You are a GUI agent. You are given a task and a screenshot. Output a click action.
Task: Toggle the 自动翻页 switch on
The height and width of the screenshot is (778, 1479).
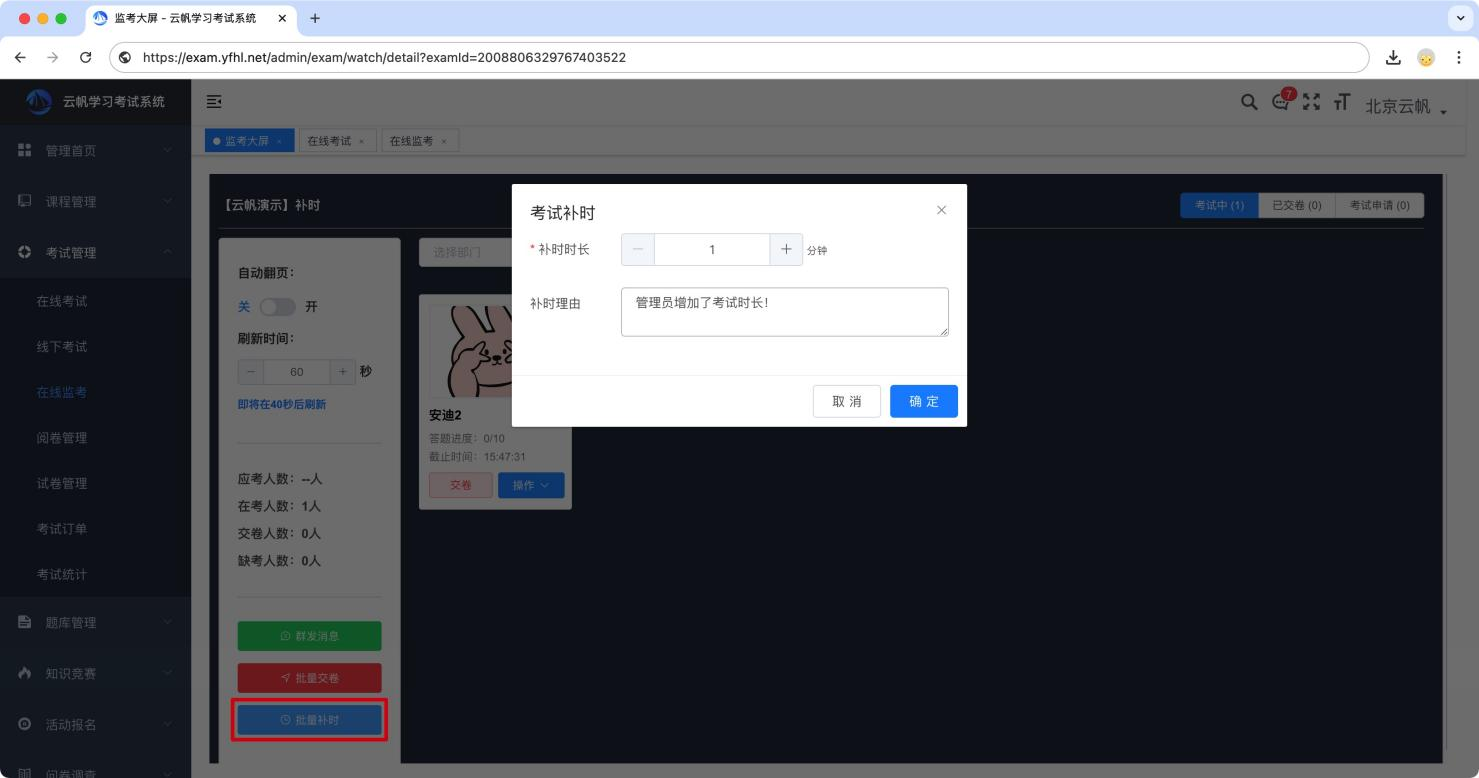[x=278, y=307]
